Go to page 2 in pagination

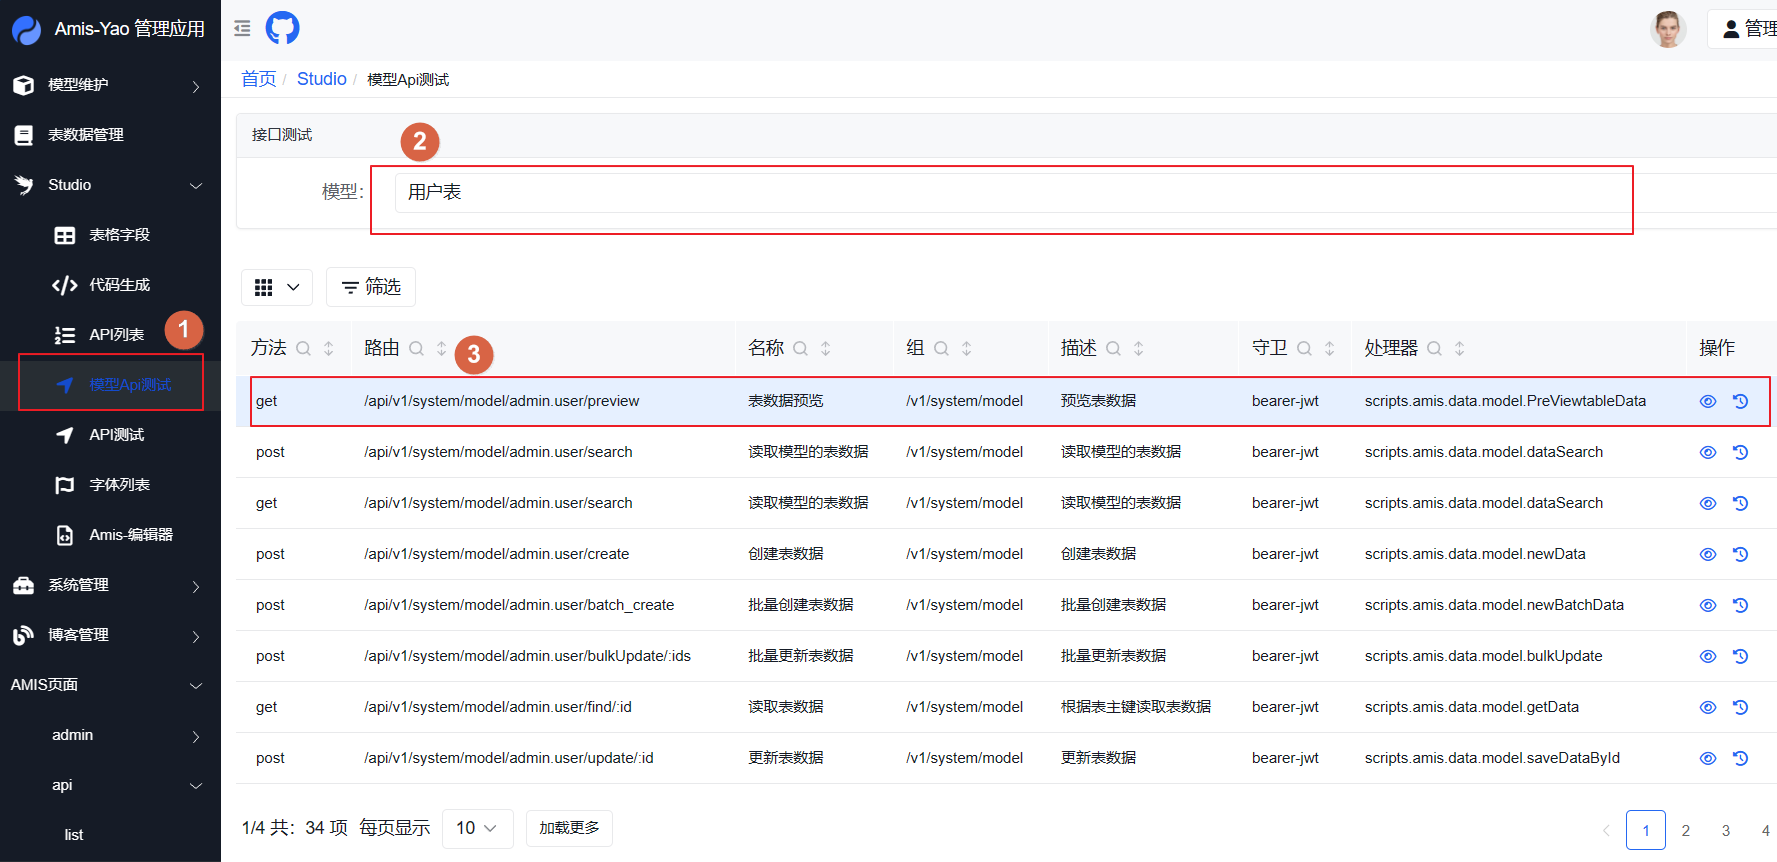pos(1686,830)
